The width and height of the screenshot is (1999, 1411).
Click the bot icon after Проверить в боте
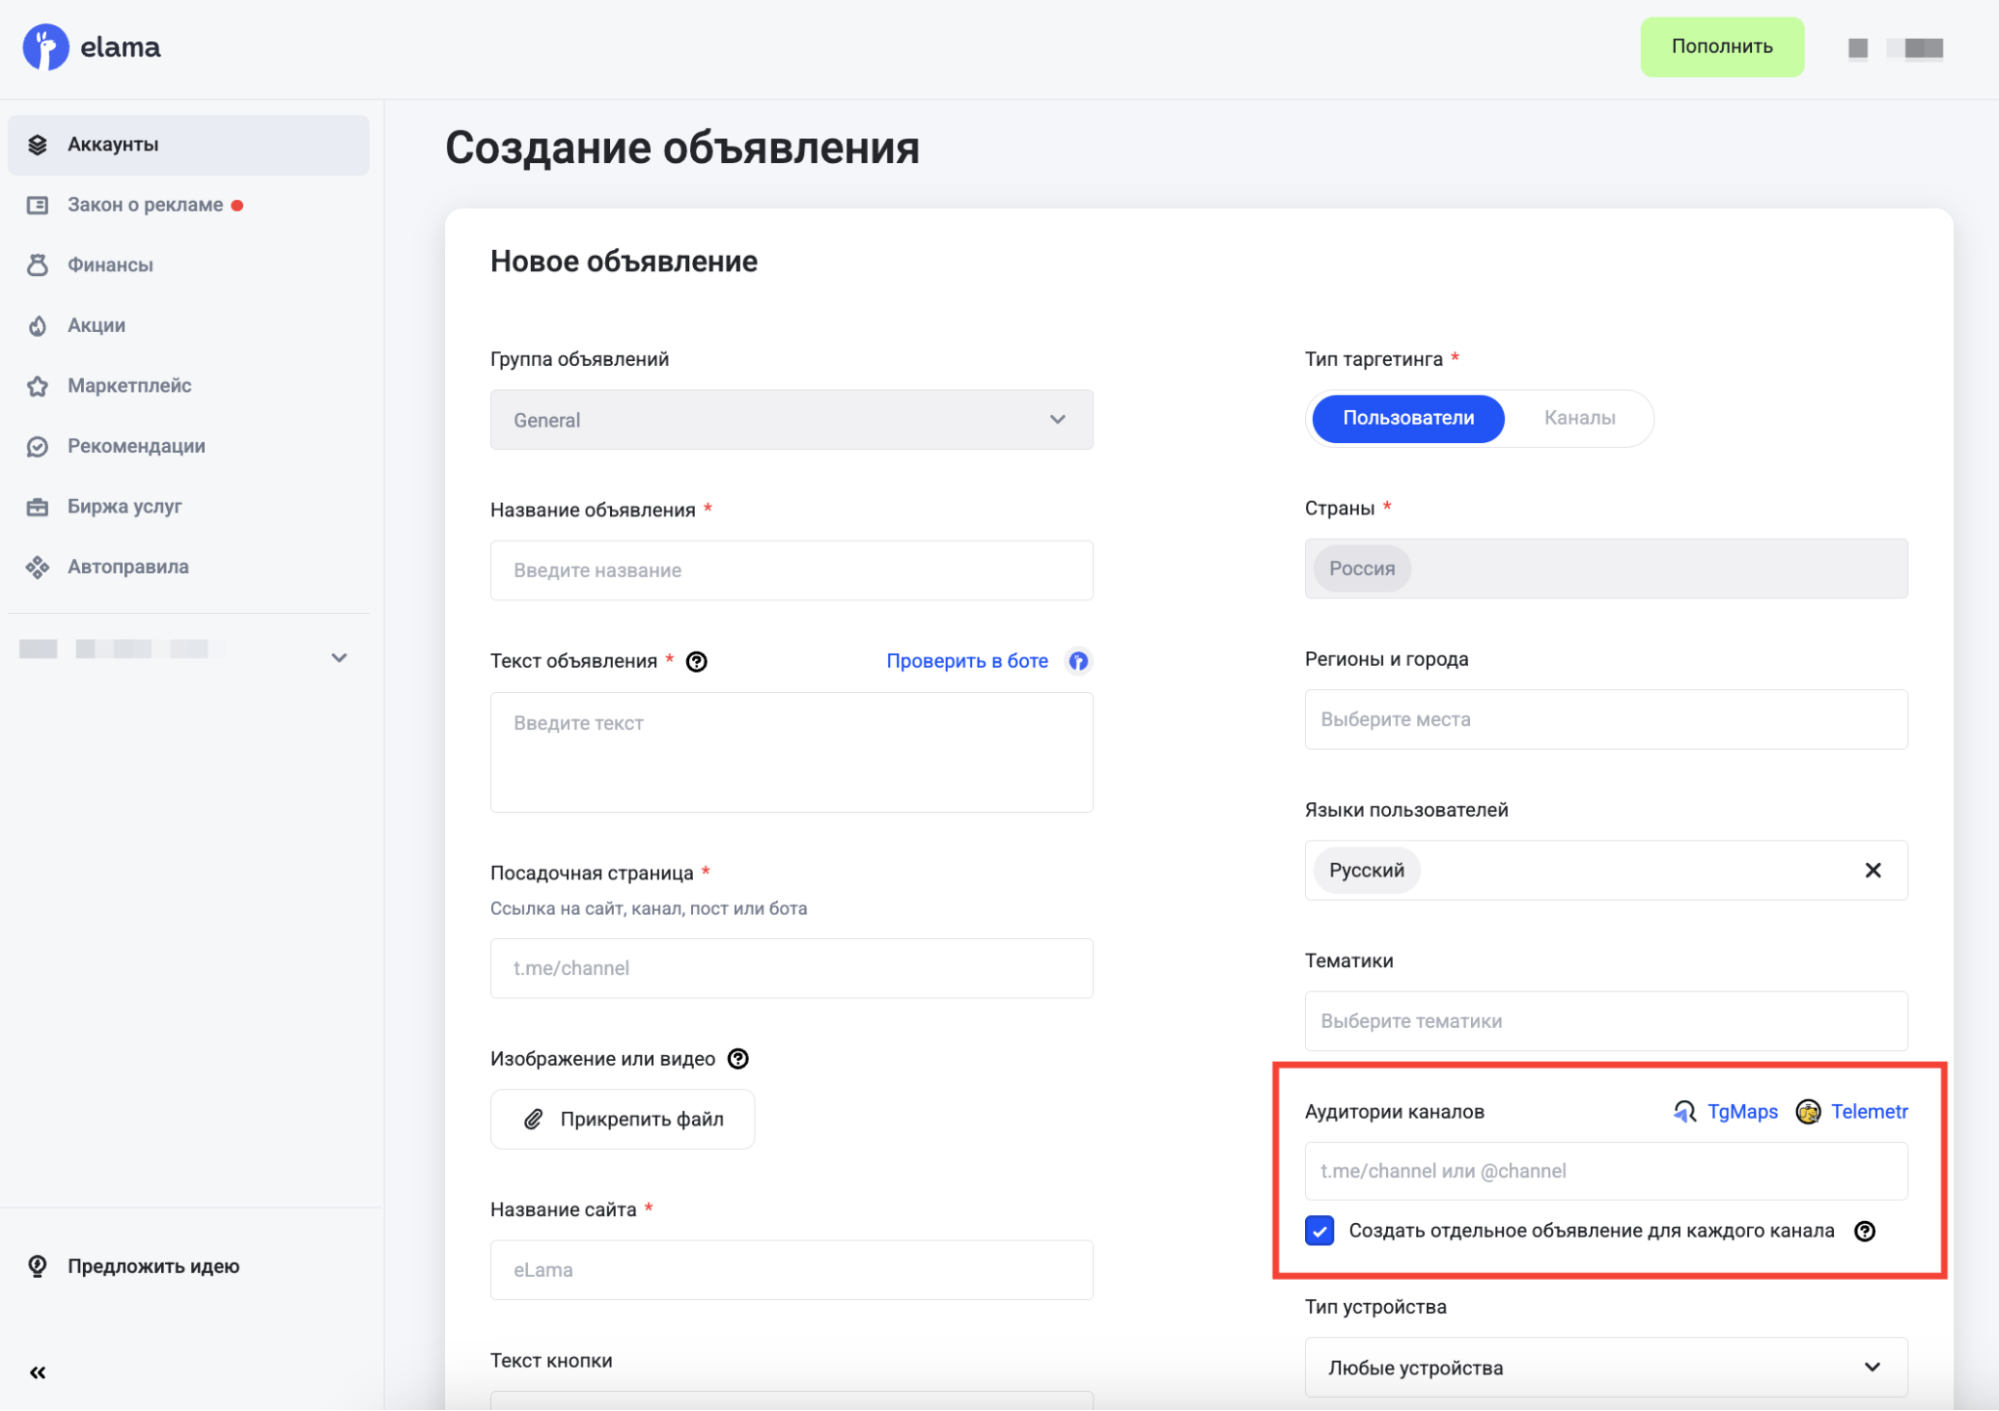1078,661
